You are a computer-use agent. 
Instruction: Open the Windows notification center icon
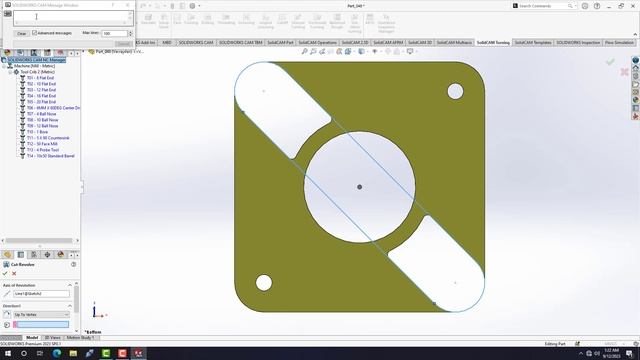629,353
